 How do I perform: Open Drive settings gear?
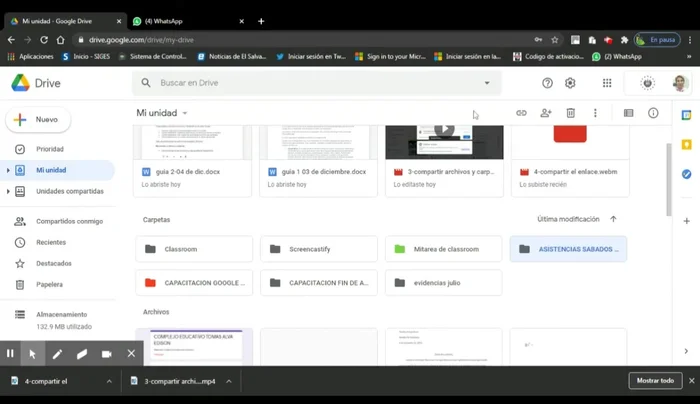pyautogui.click(x=570, y=83)
